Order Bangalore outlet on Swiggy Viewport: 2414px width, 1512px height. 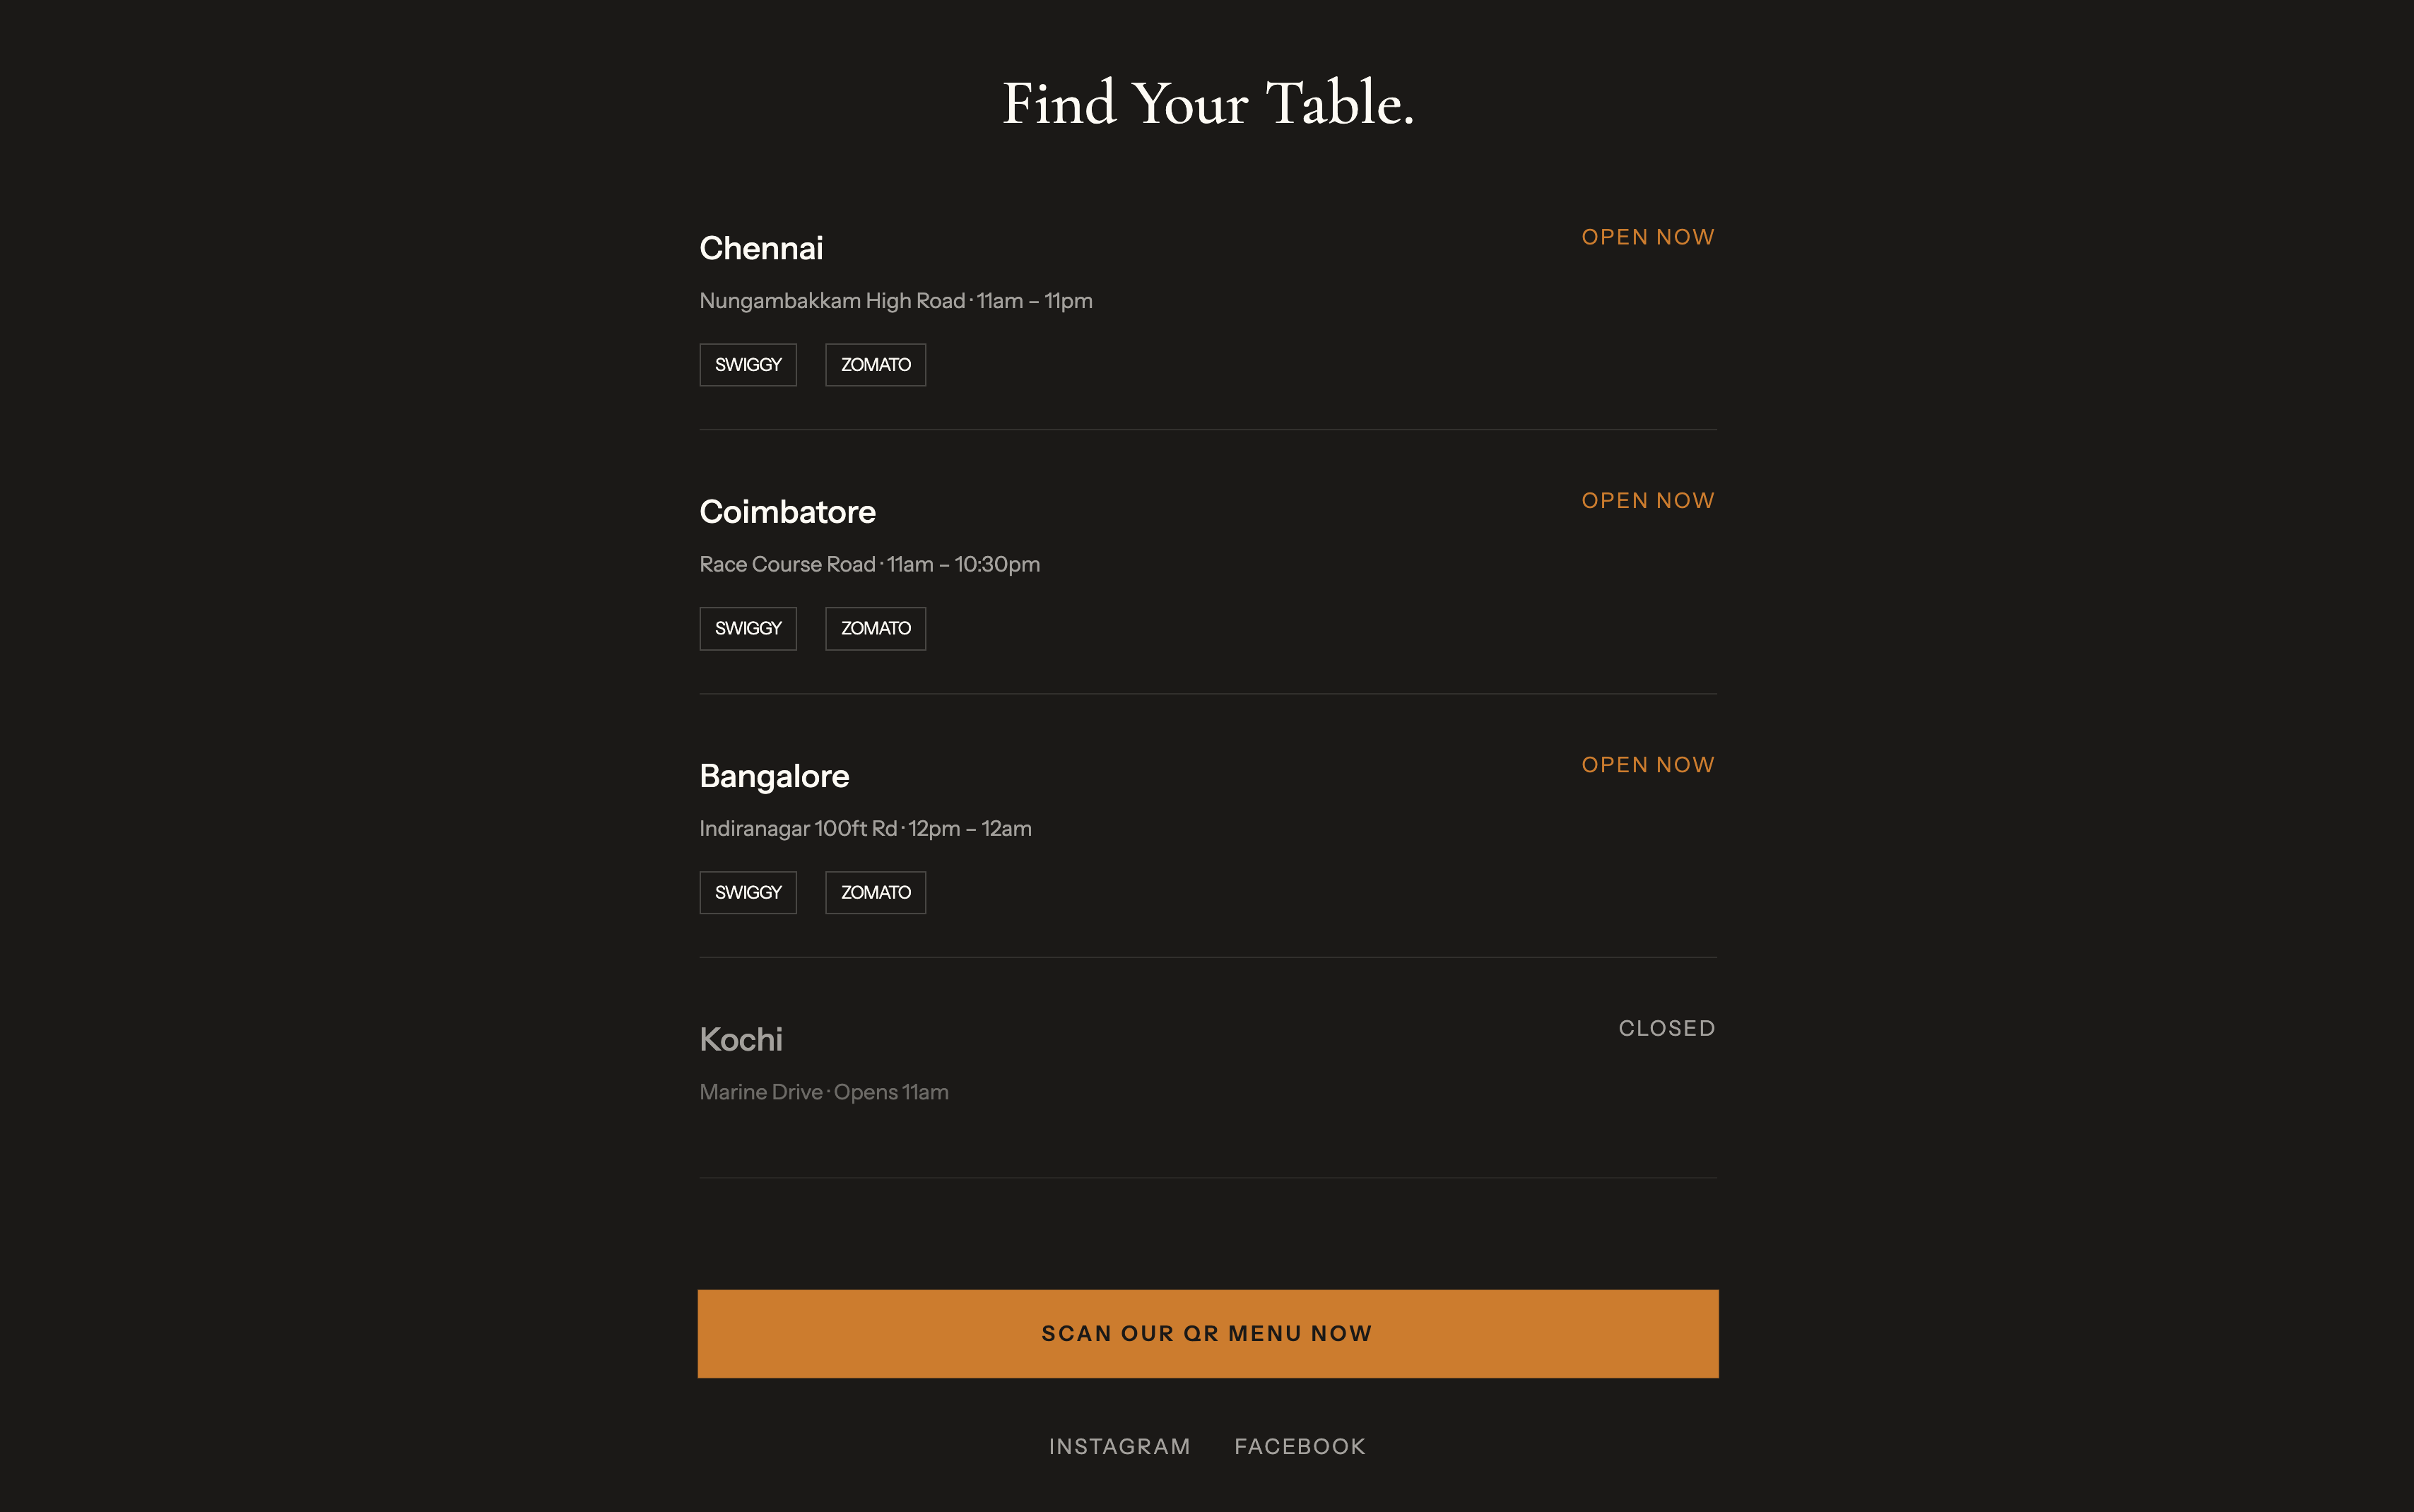click(748, 892)
